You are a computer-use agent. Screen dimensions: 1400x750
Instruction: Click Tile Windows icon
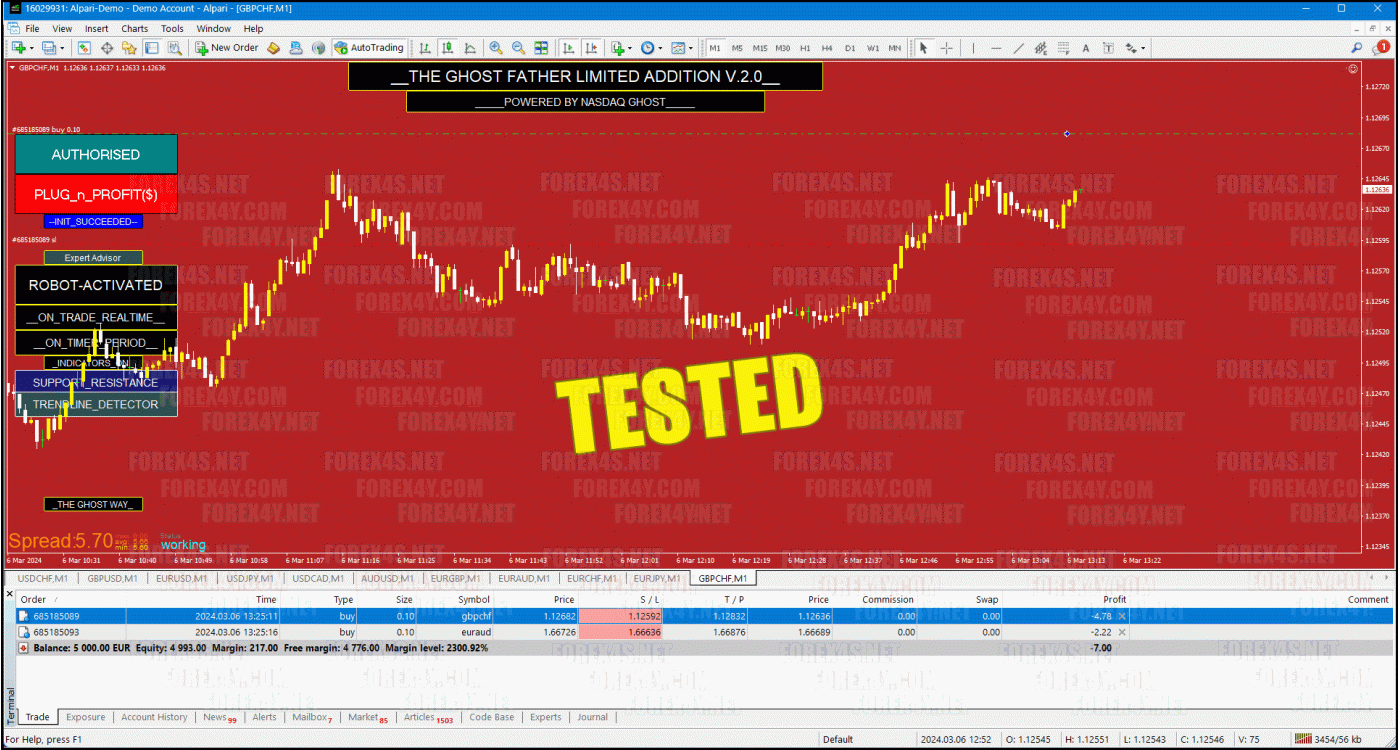pos(541,48)
